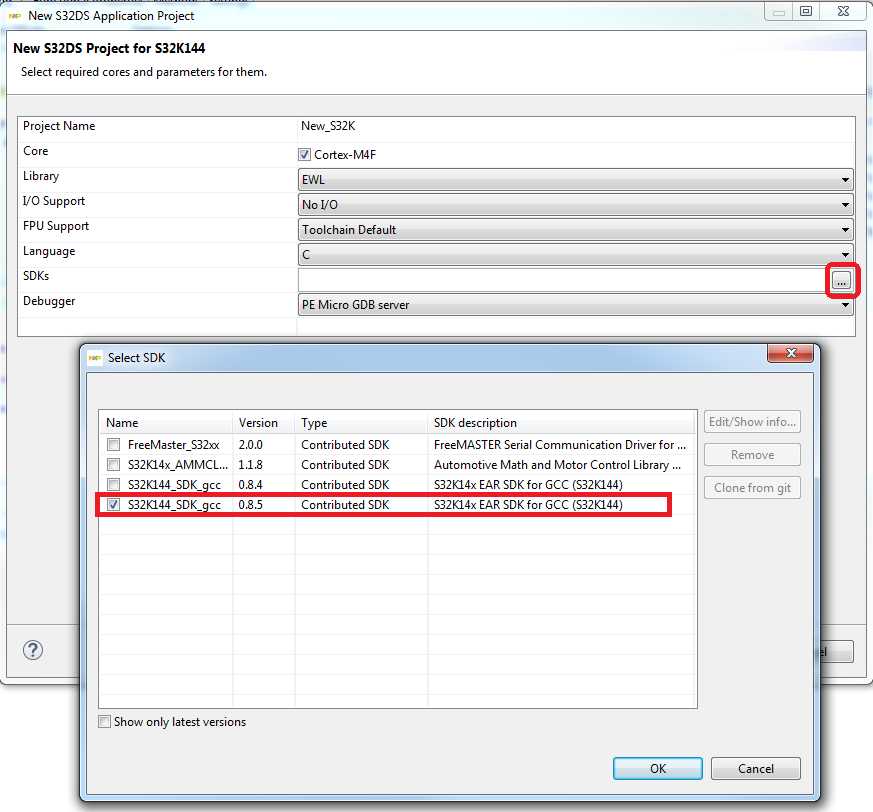Image resolution: width=873 pixels, height=812 pixels.
Task: Click the NXP icon in Select SDK title
Action: [x=95, y=358]
